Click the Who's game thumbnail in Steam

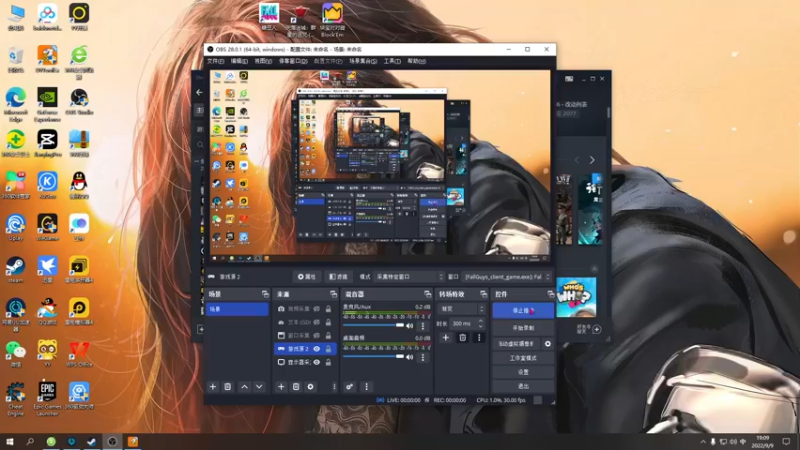[576, 297]
